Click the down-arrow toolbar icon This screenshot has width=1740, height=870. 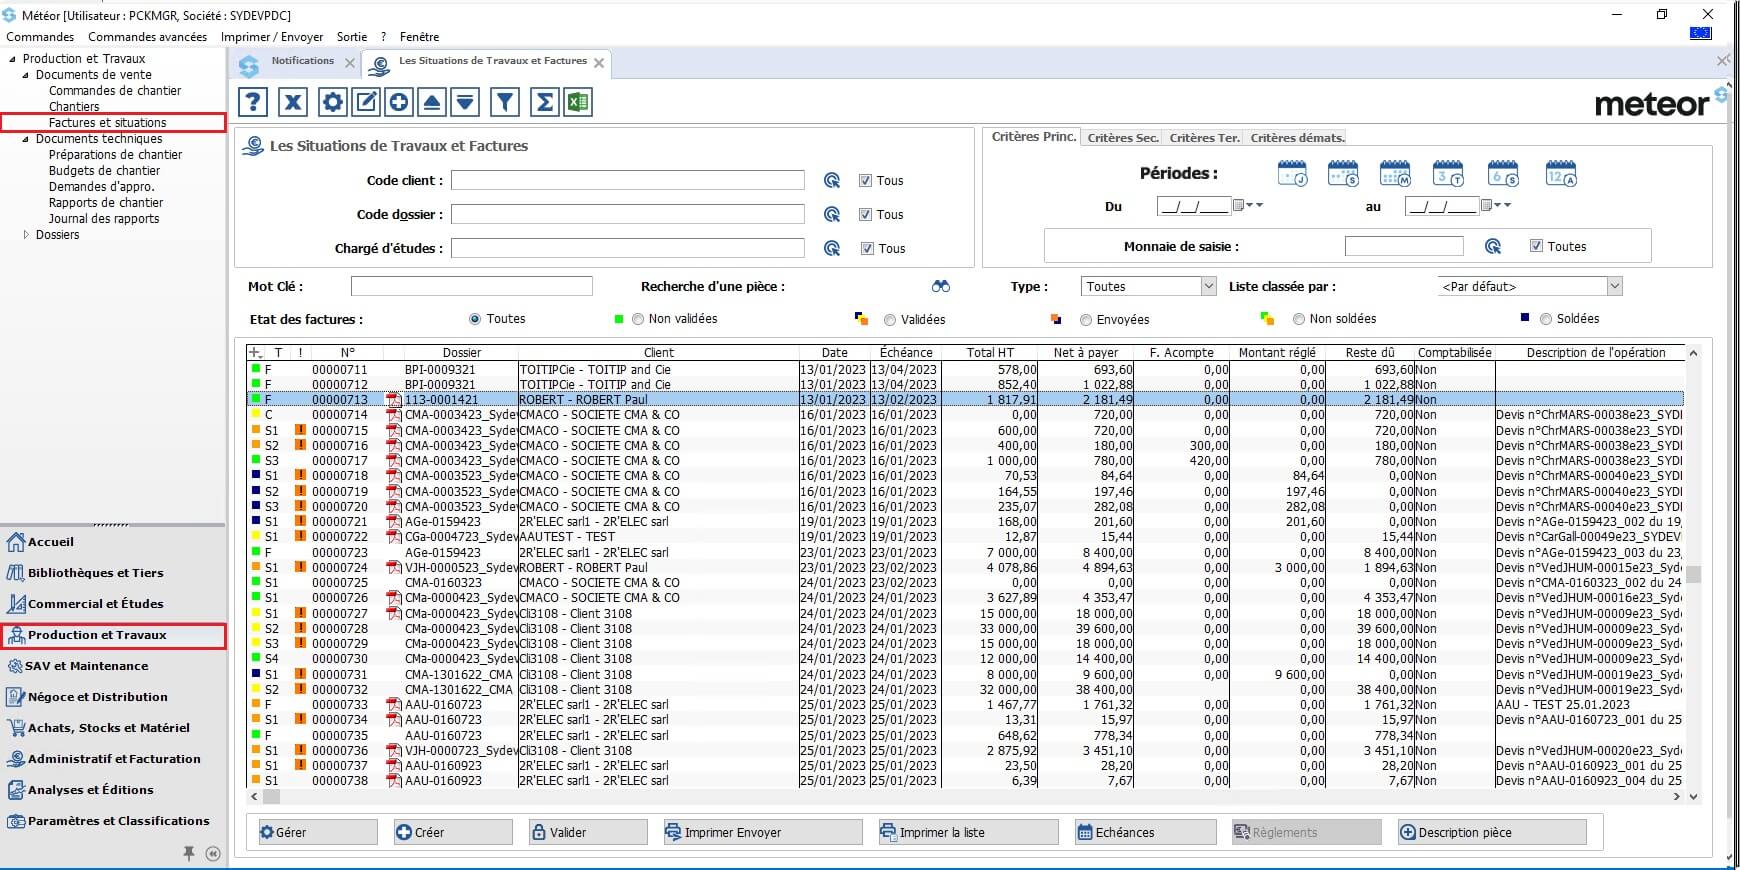tap(465, 102)
